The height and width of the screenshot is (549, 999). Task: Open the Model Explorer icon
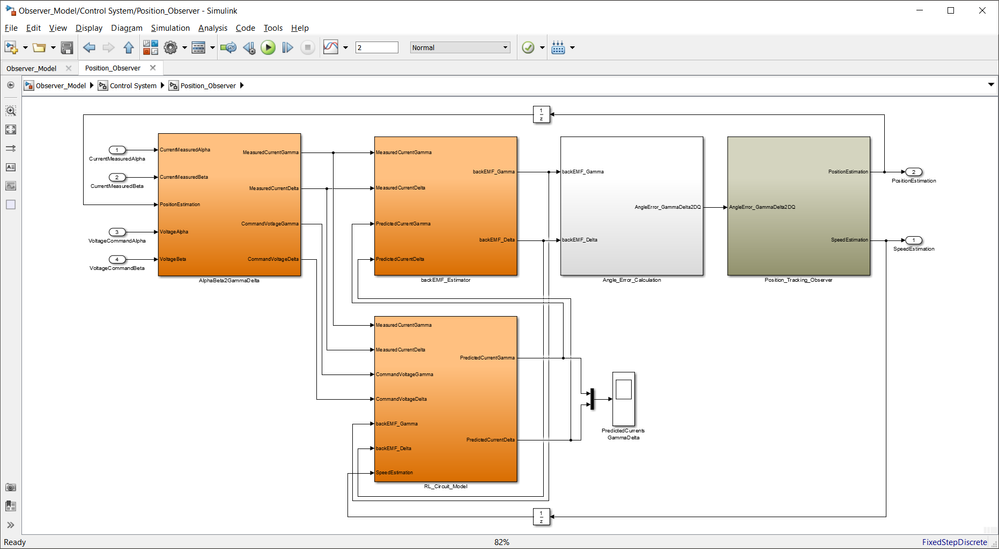pyautogui.click(x=199, y=47)
